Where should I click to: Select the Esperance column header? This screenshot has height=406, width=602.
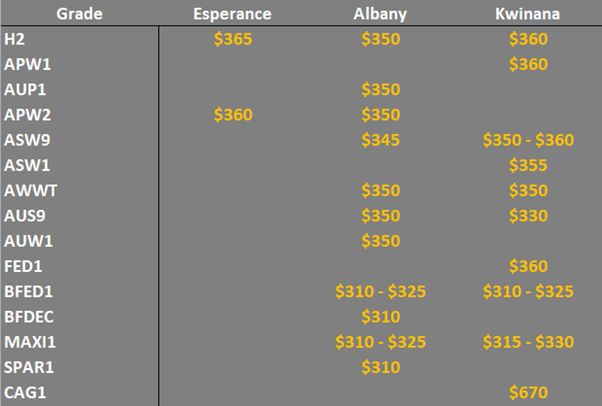[232, 14]
